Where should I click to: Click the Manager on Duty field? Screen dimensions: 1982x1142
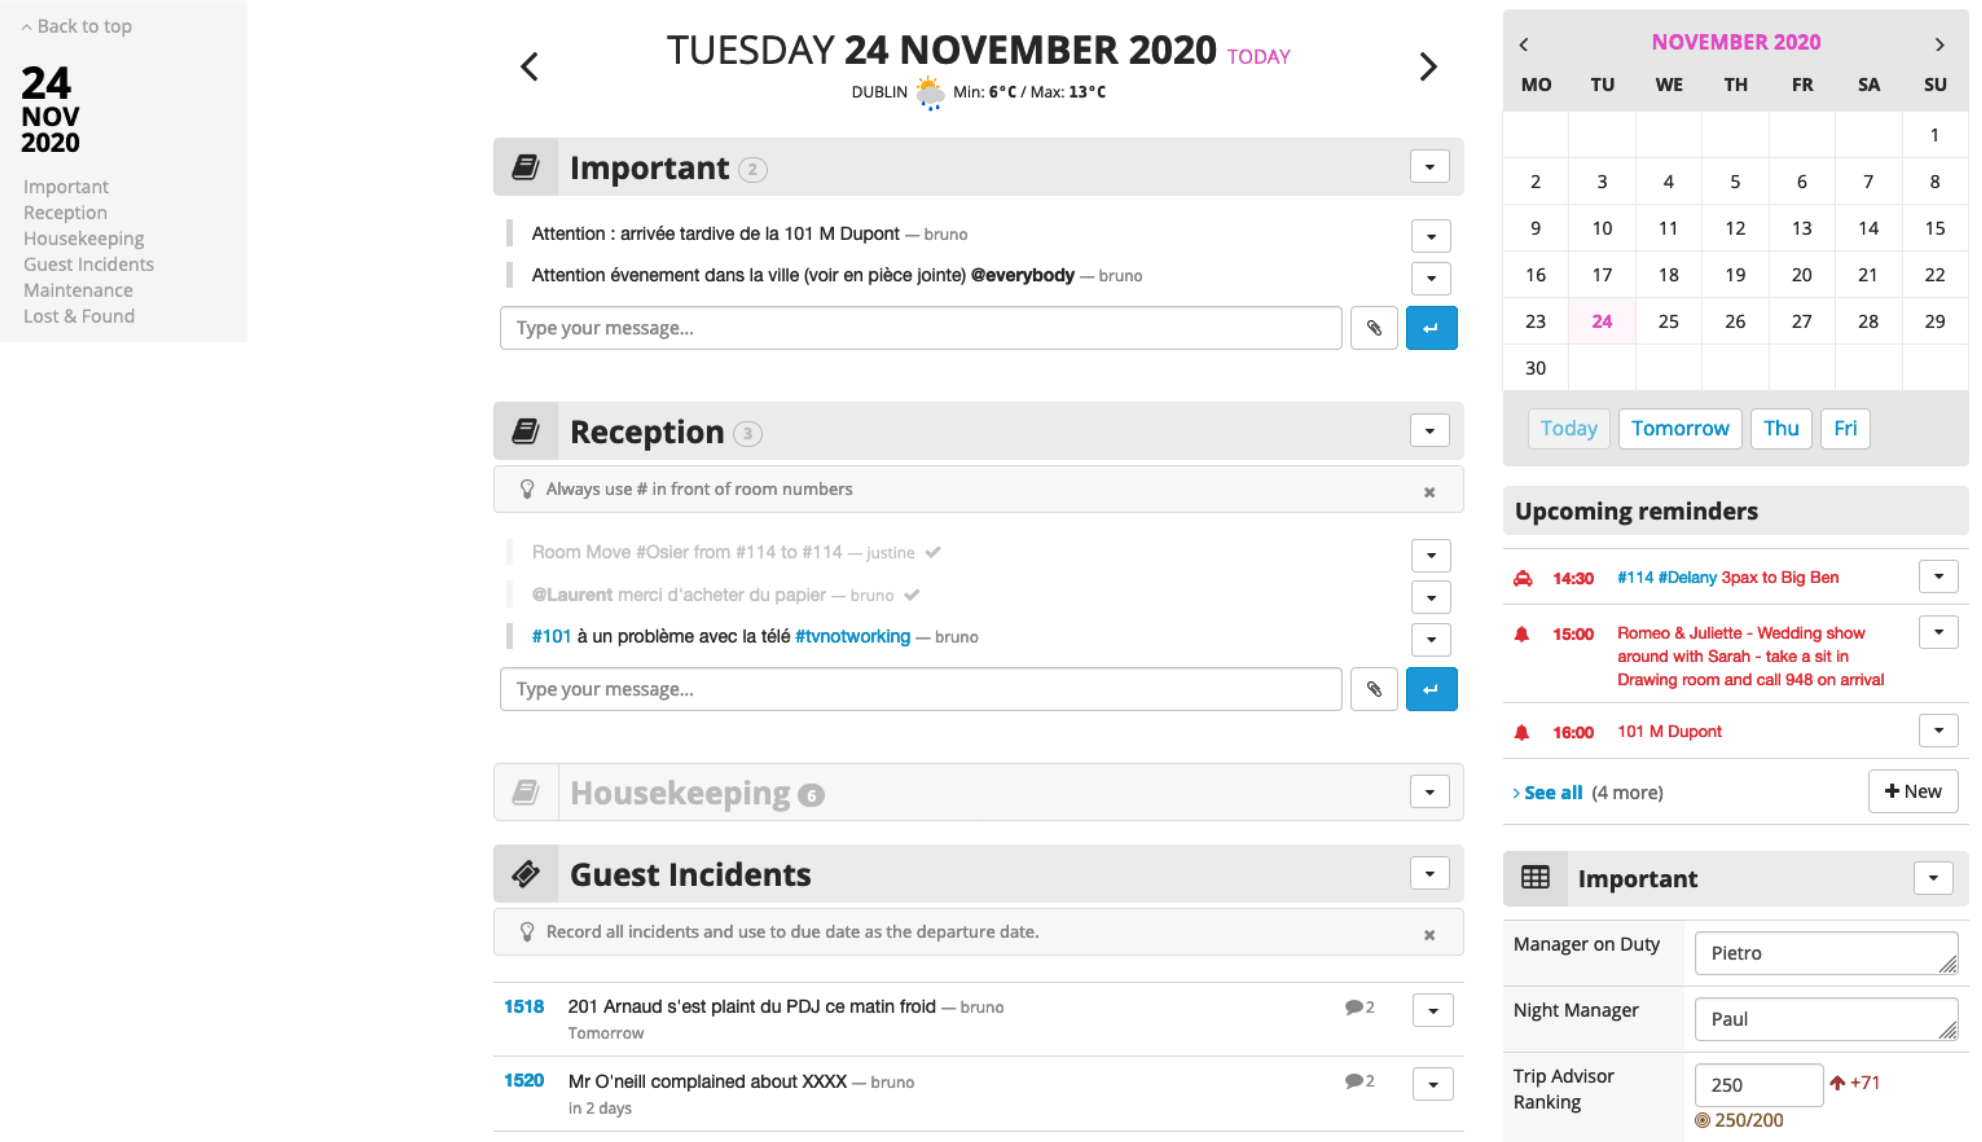click(x=1826, y=953)
